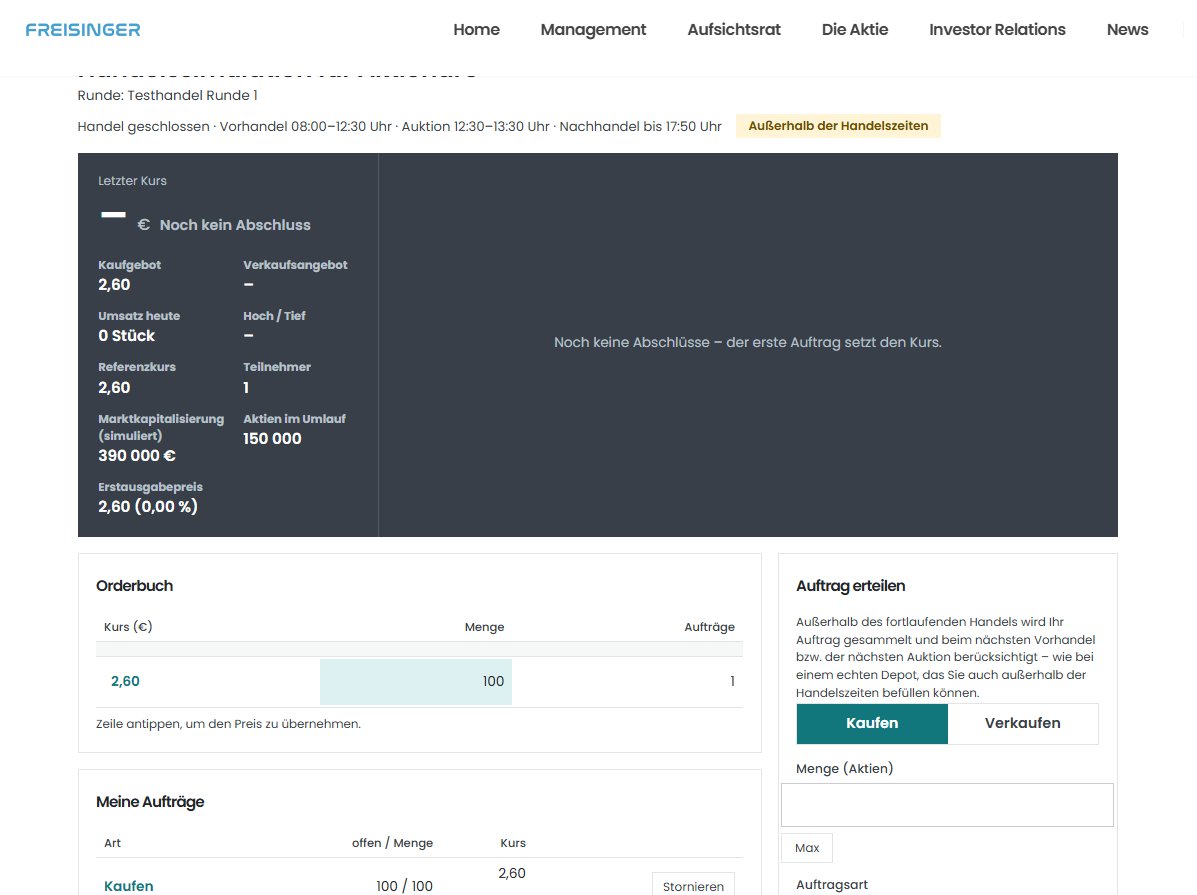This screenshot has height=895, width=1197.
Task: Focus the Menge (Aktien) input field
Action: click(947, 805)
